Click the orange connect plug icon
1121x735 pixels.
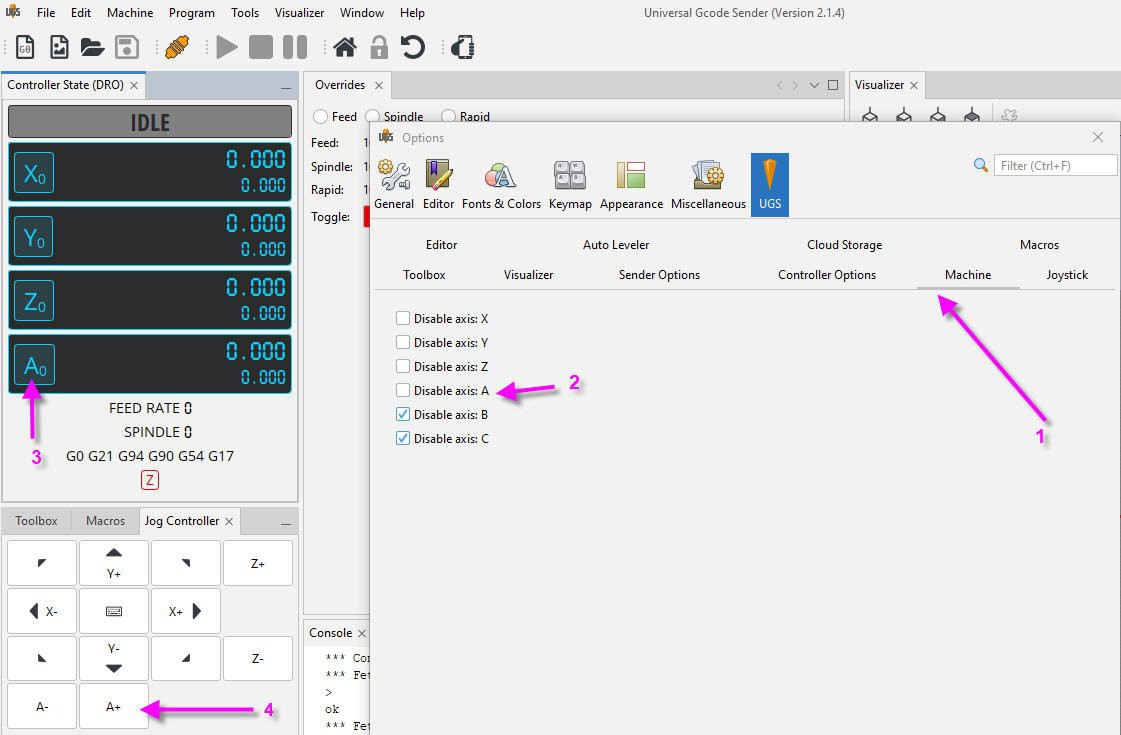(177, 47)
